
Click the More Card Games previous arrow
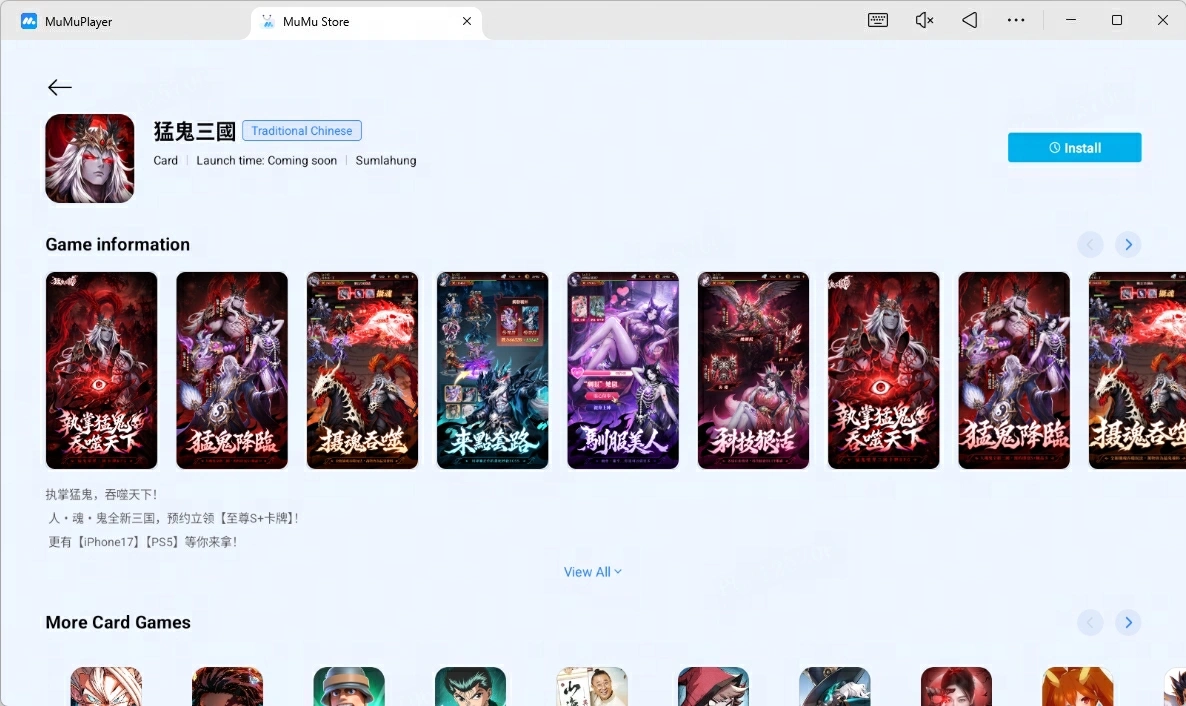click(x=1090, y=622)
